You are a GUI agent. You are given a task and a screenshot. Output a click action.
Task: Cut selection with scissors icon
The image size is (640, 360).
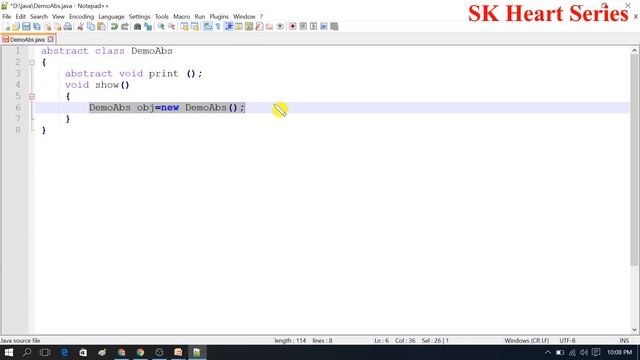tap(80, 27)
